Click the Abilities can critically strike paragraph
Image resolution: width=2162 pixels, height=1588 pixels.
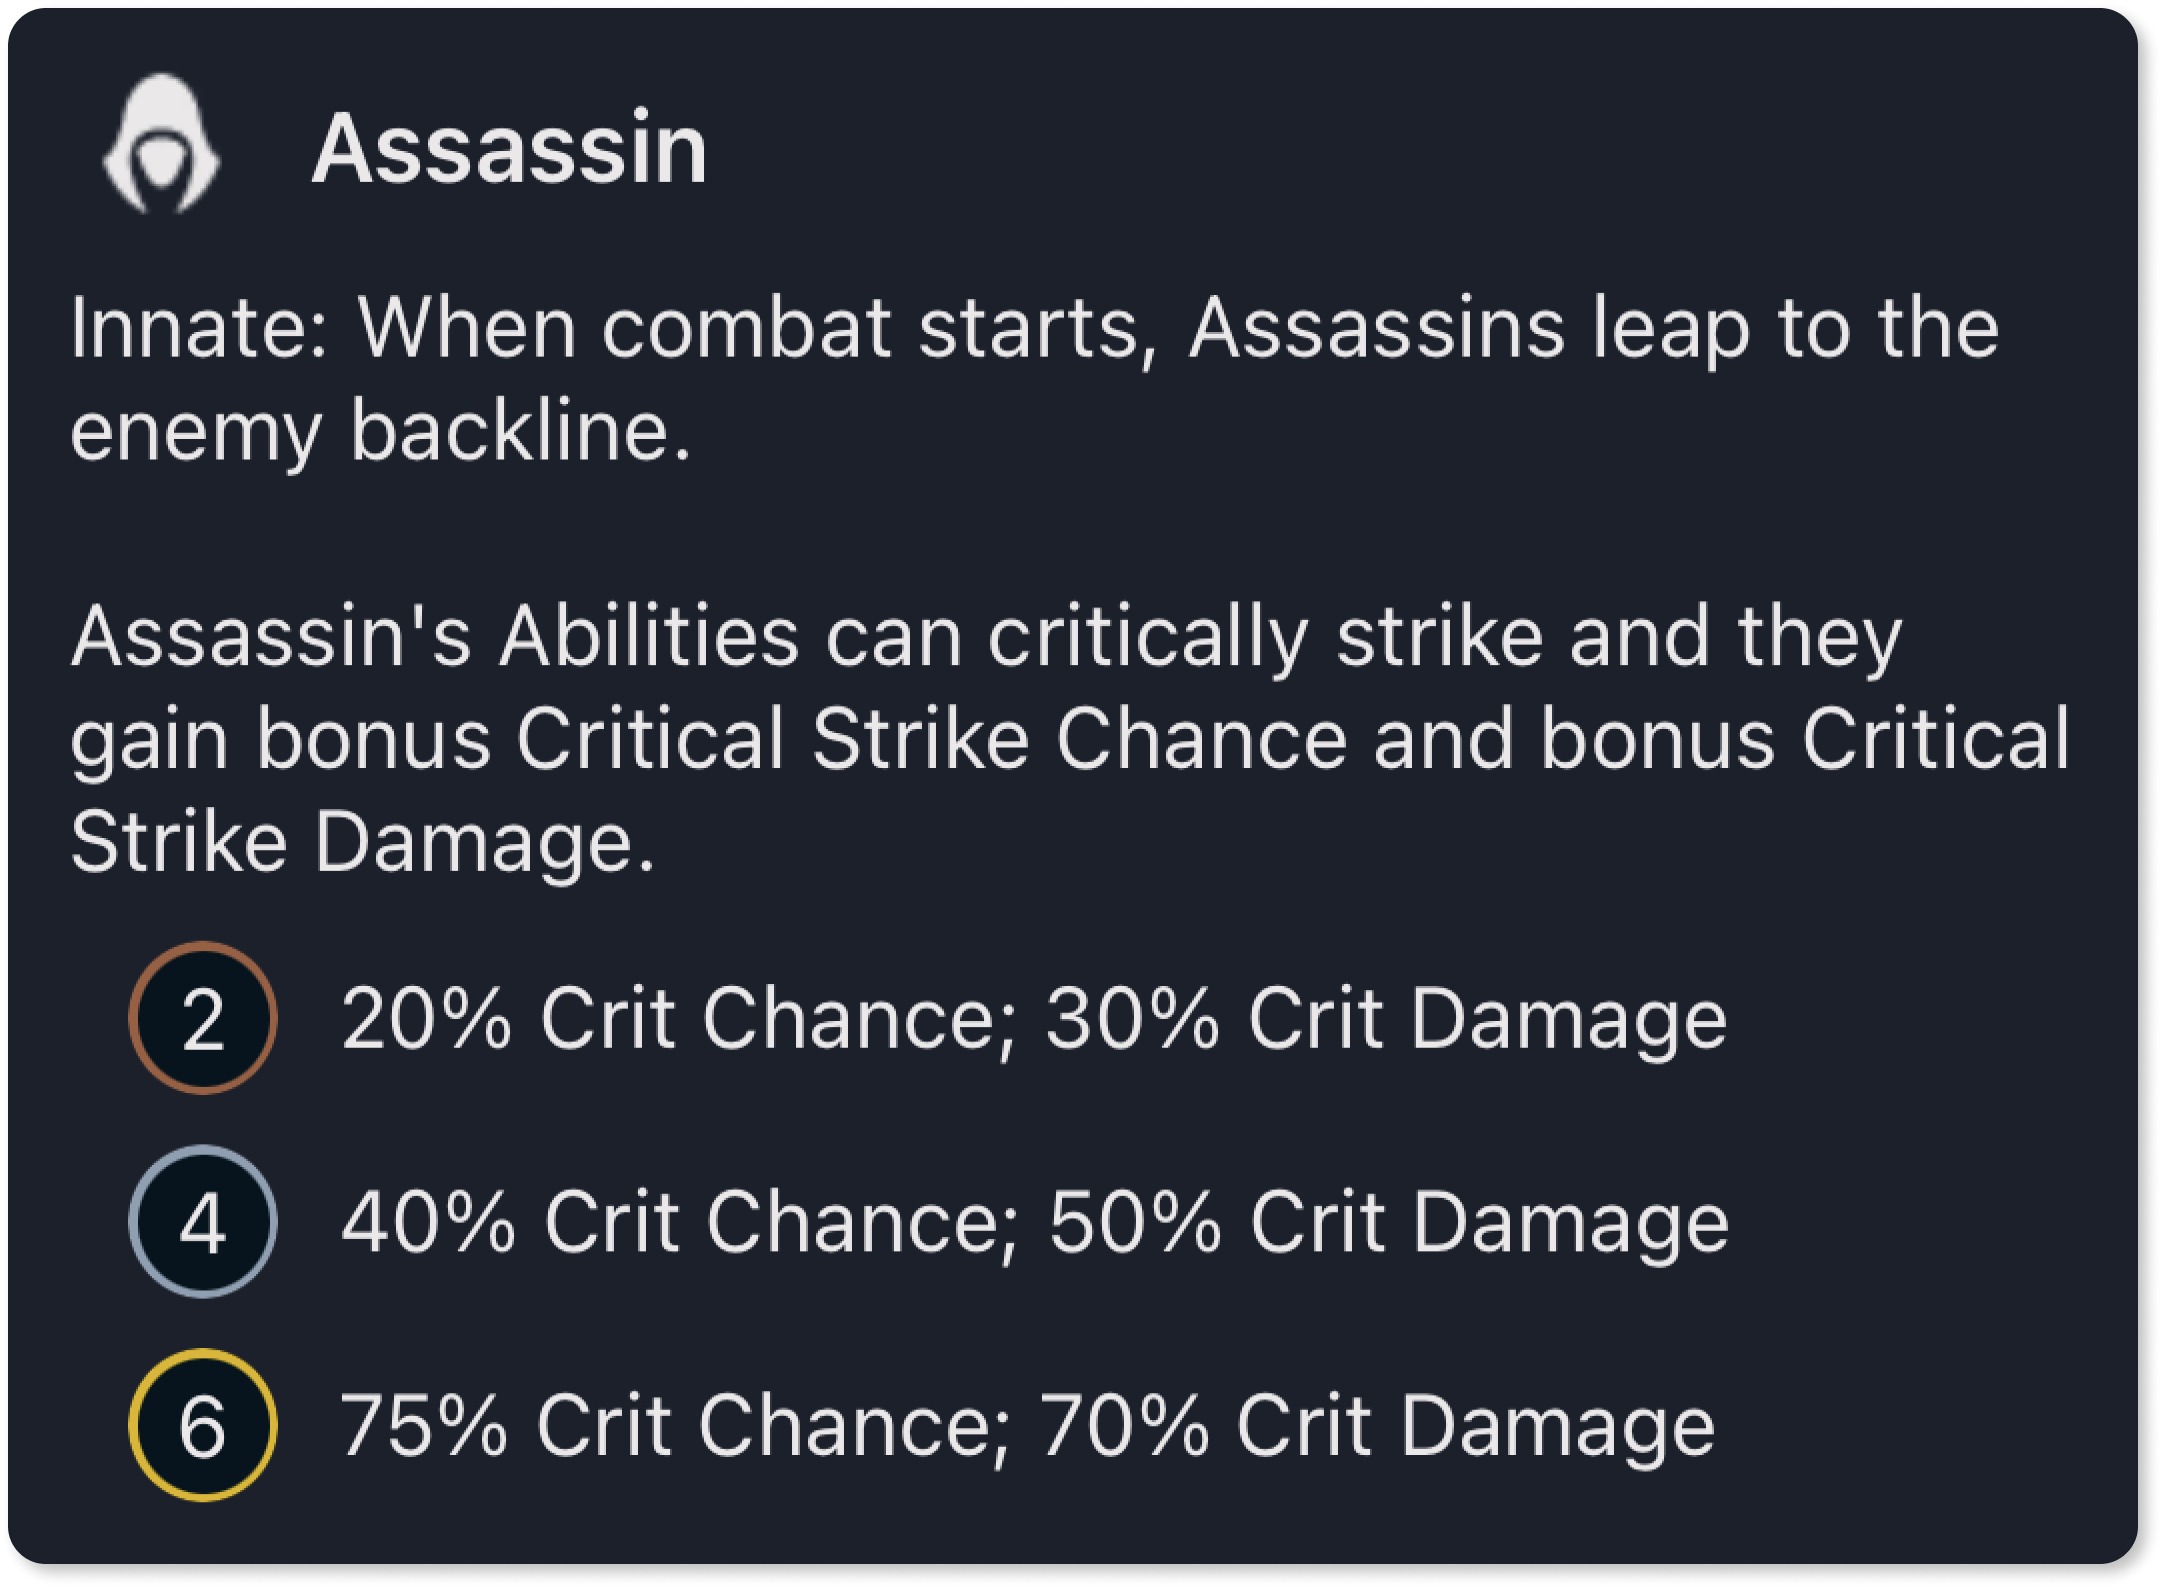pyautogui.click(x=1070, y=740)
